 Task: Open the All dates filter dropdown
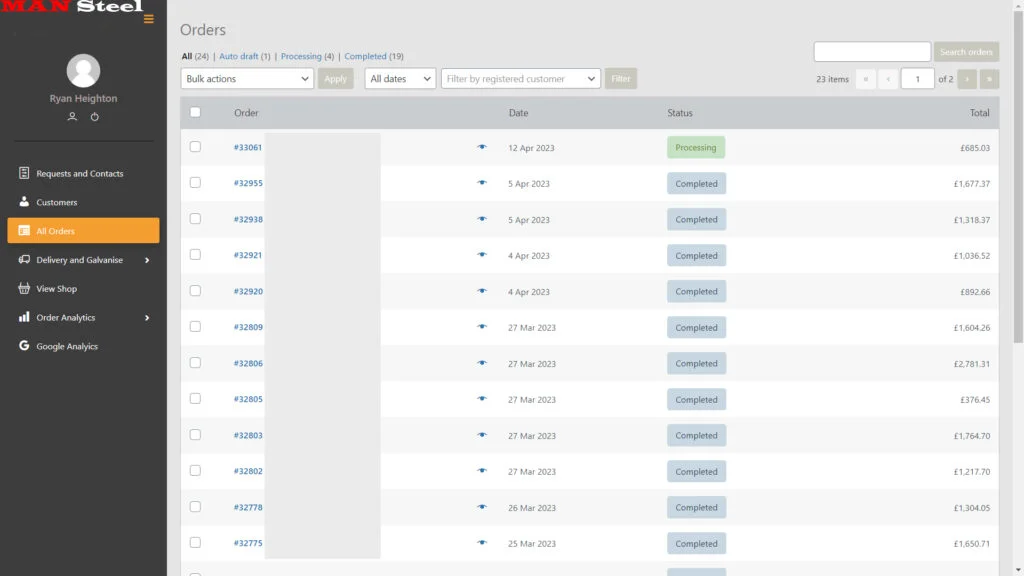pos(400,79)
